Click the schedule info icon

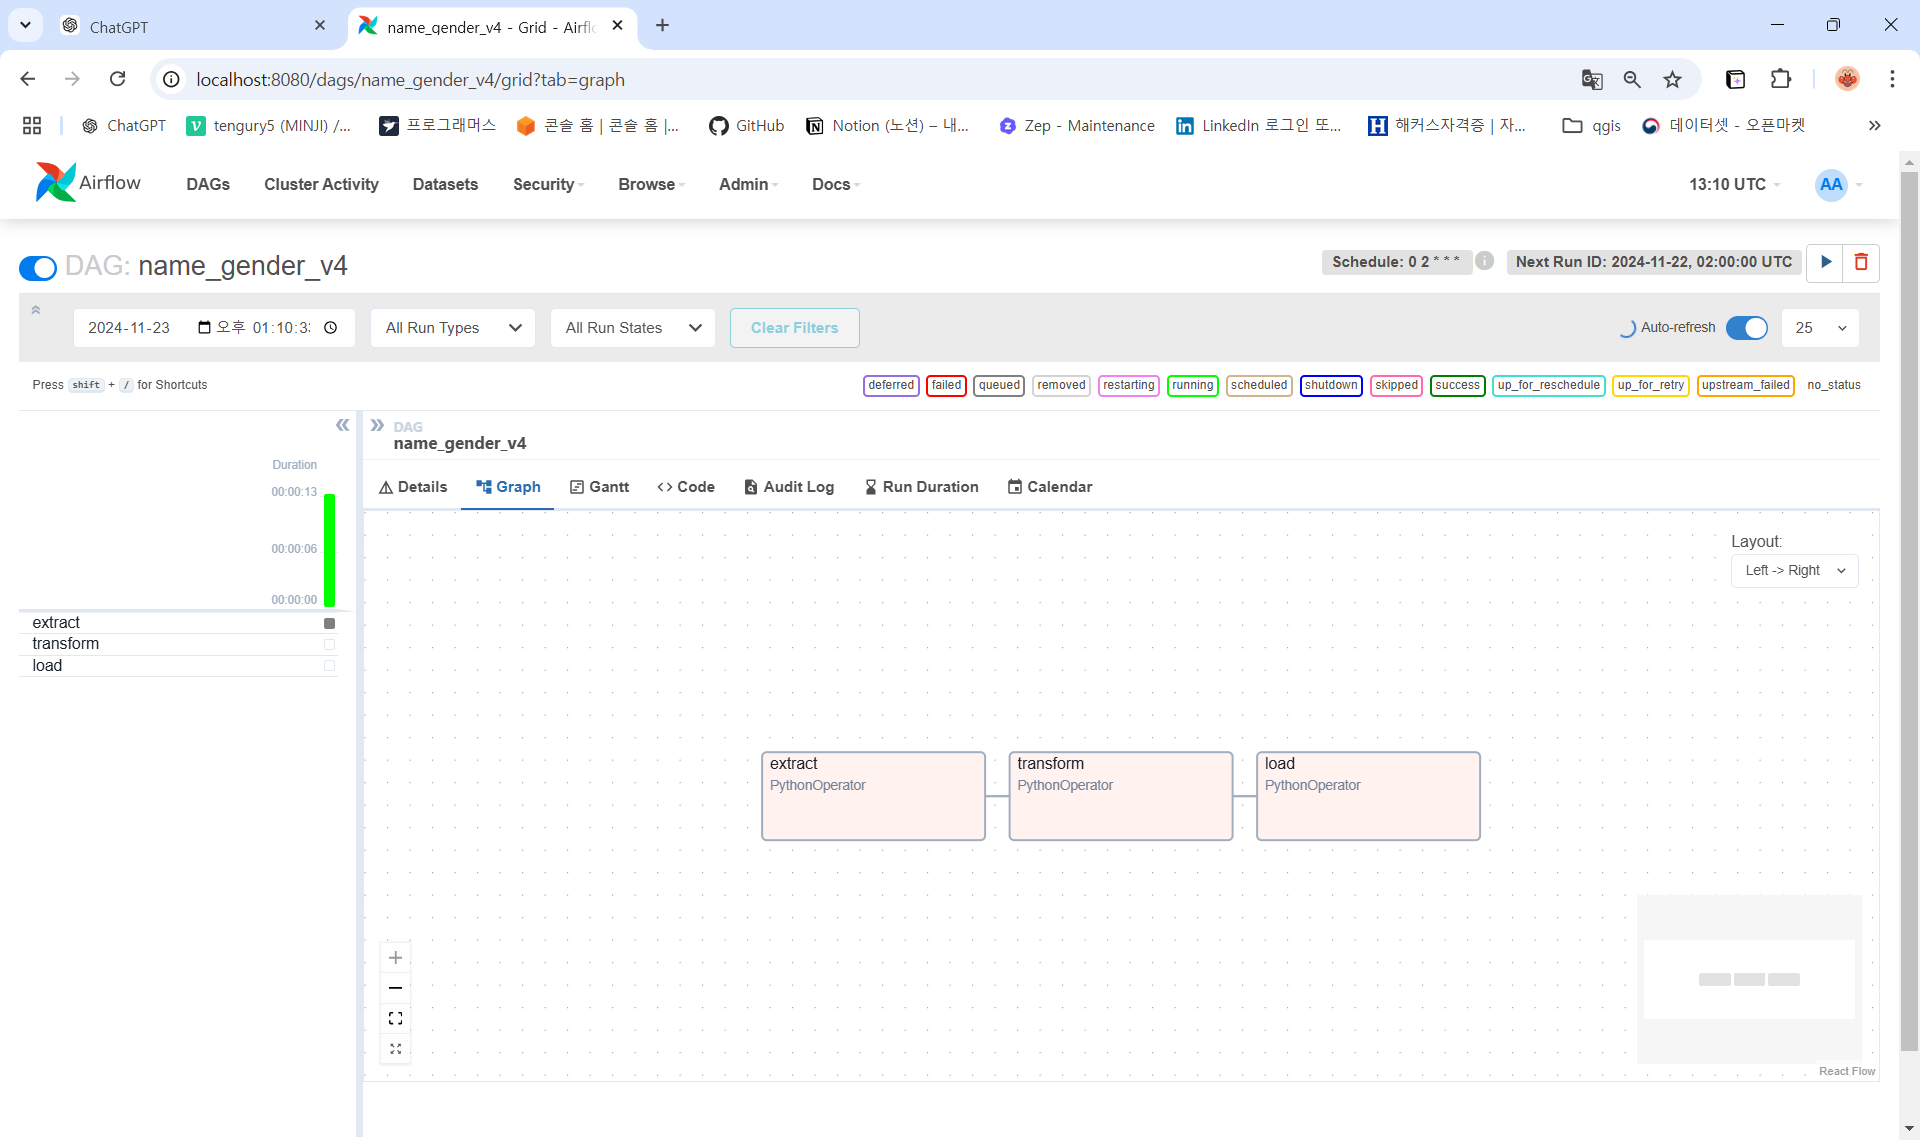click(x=1485, y=261)
